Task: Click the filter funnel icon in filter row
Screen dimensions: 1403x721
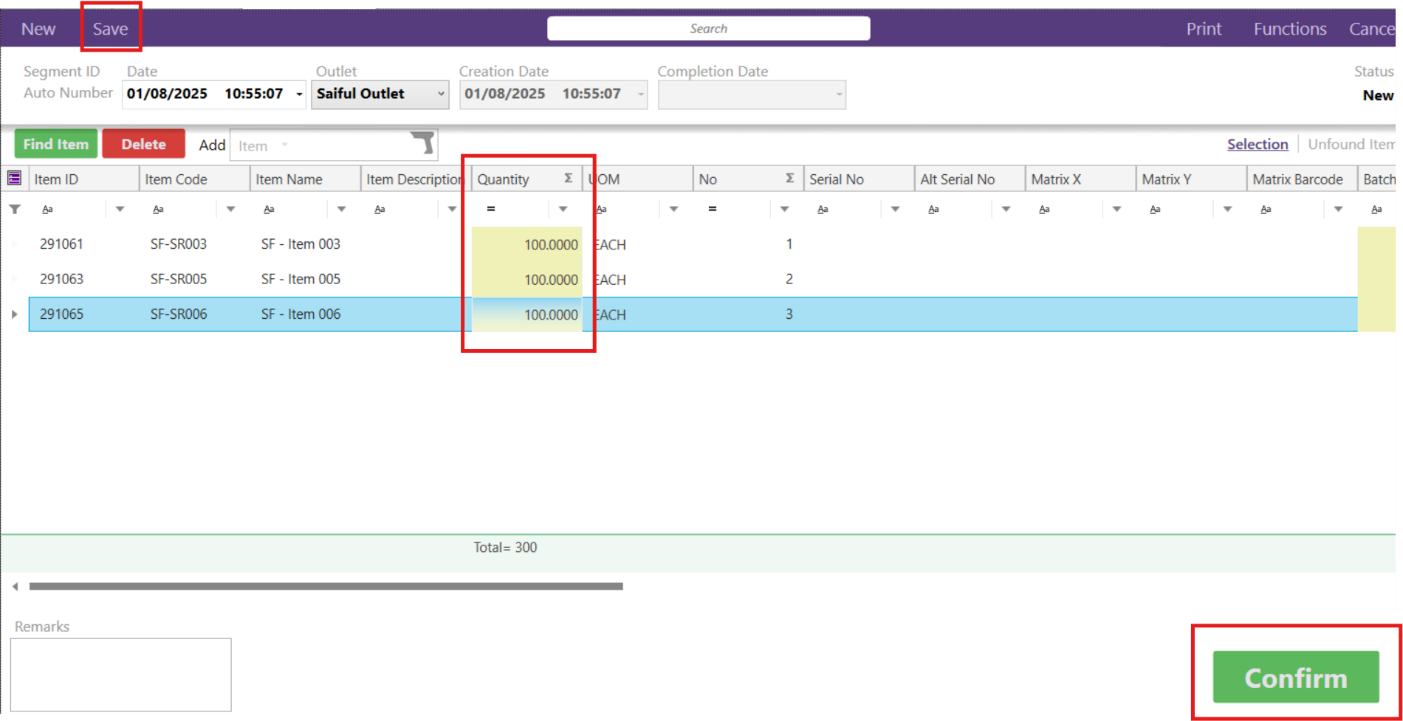Action: pyautogui.click(x=14, y=208)
